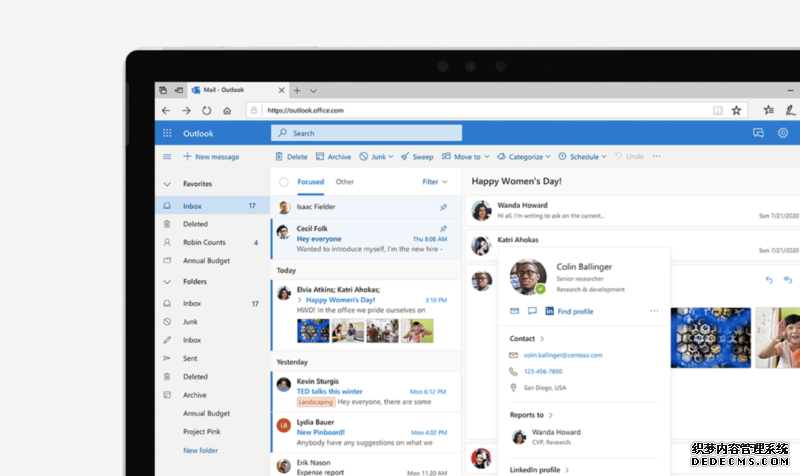The image size is (800, 476).
Task: Open Outlook settings gear
Action: click(x=783, y=133)
